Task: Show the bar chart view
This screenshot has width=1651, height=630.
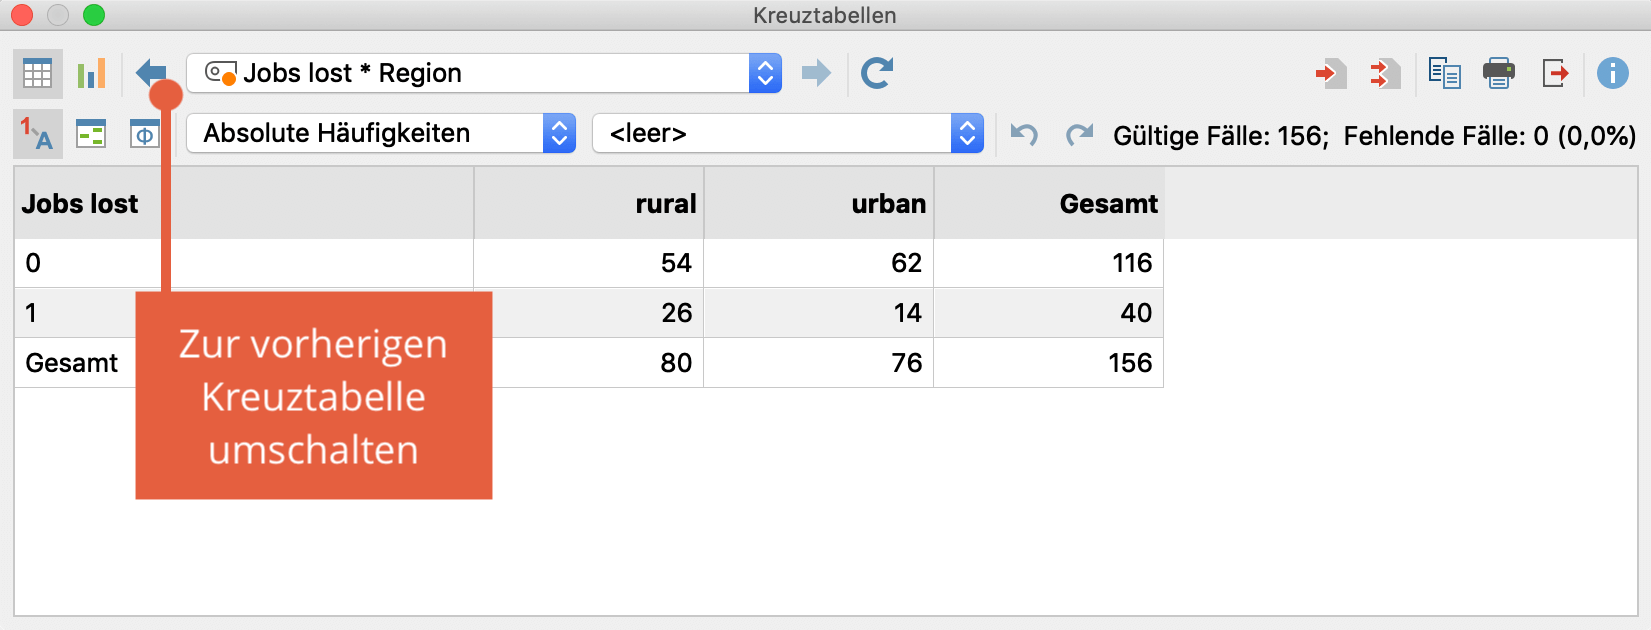Action: 91,73
